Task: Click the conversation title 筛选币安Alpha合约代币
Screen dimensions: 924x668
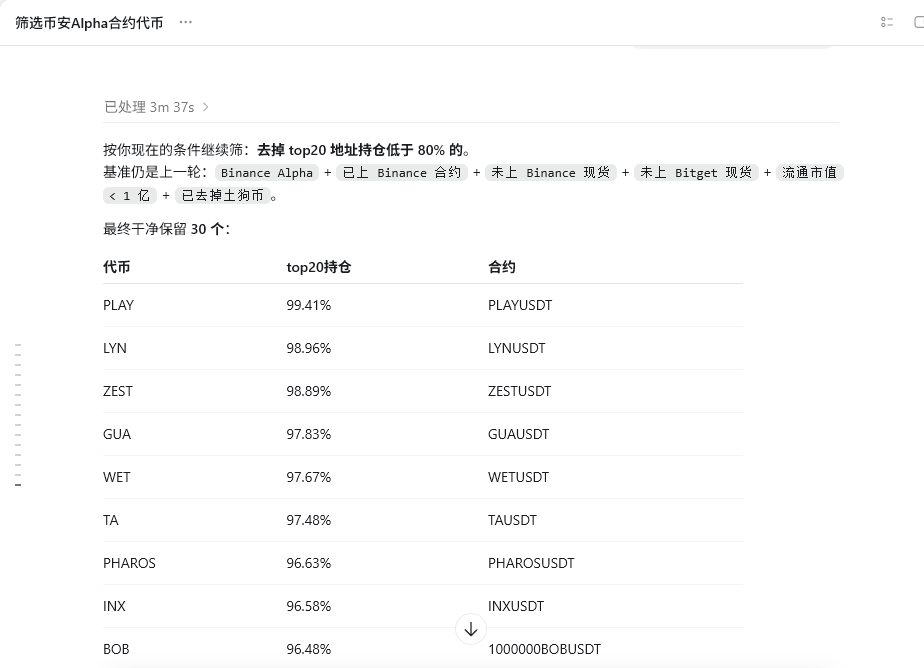Action: click(89, 23)
